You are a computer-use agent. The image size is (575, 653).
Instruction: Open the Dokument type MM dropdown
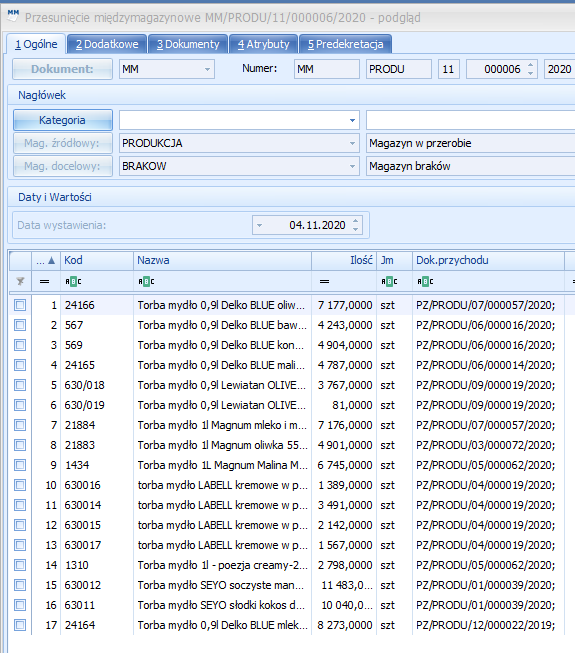(x=207, y=69)
